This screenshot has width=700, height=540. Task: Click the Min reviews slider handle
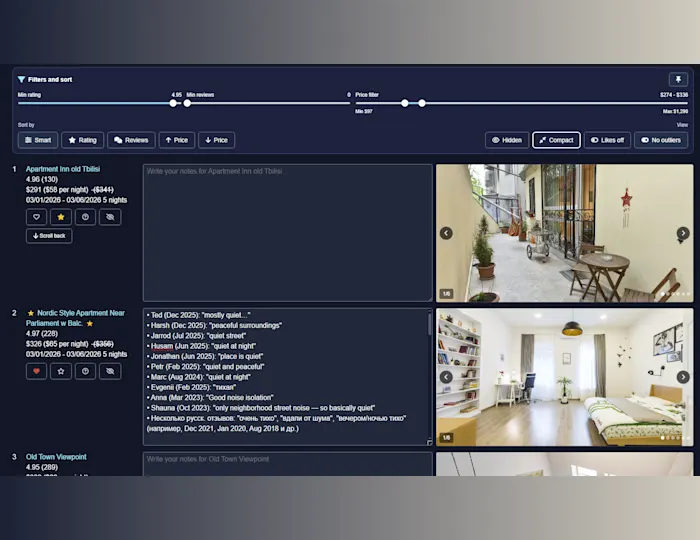187,103
